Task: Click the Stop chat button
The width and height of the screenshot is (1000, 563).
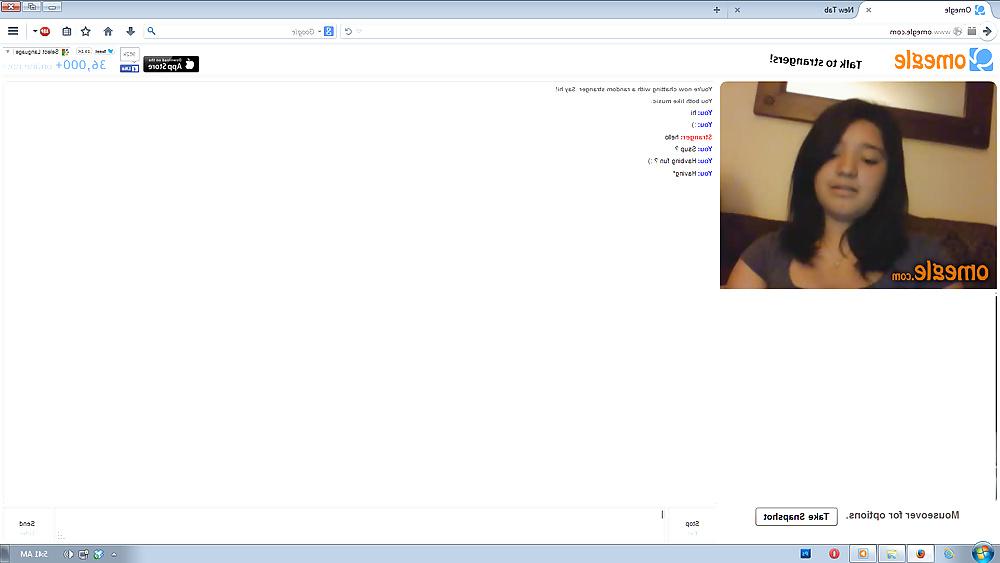Action: 692,527
